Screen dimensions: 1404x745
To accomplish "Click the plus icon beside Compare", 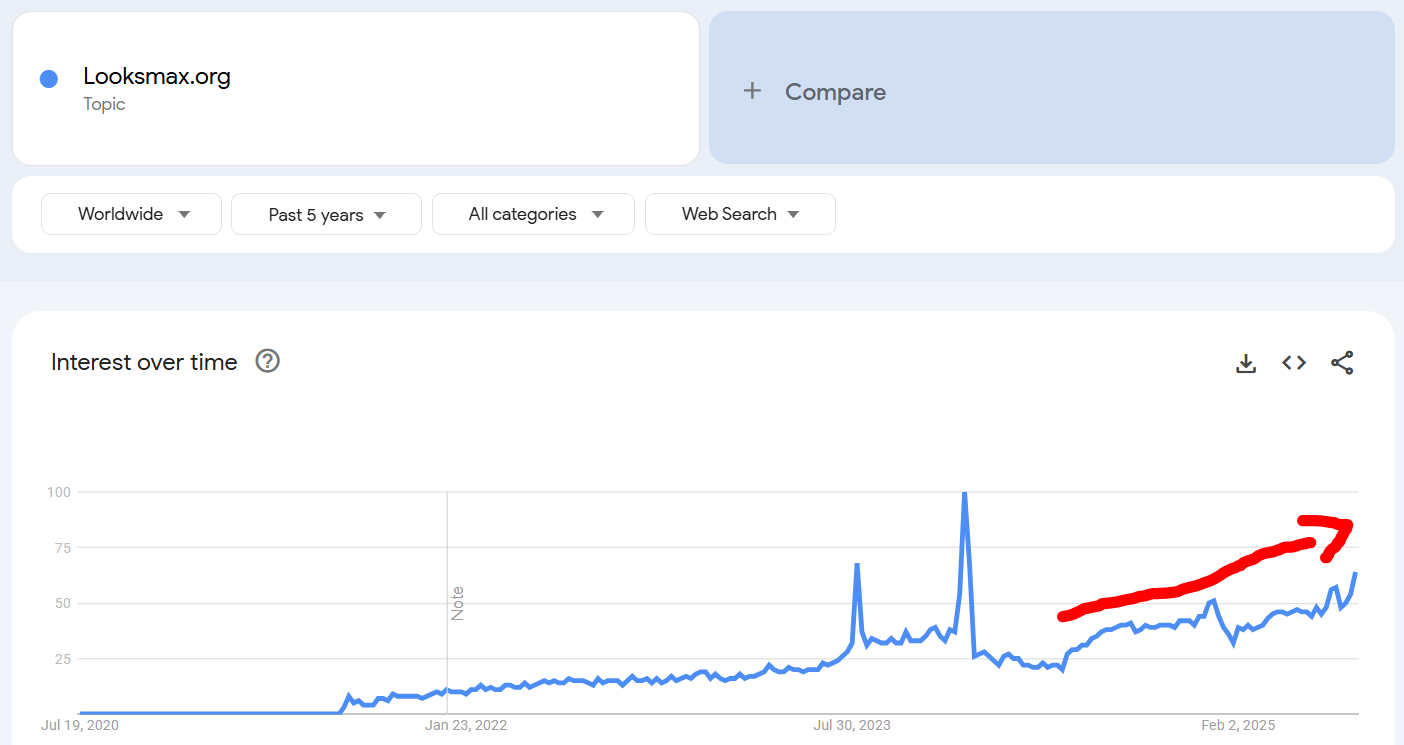I will (x=752, y=91).
